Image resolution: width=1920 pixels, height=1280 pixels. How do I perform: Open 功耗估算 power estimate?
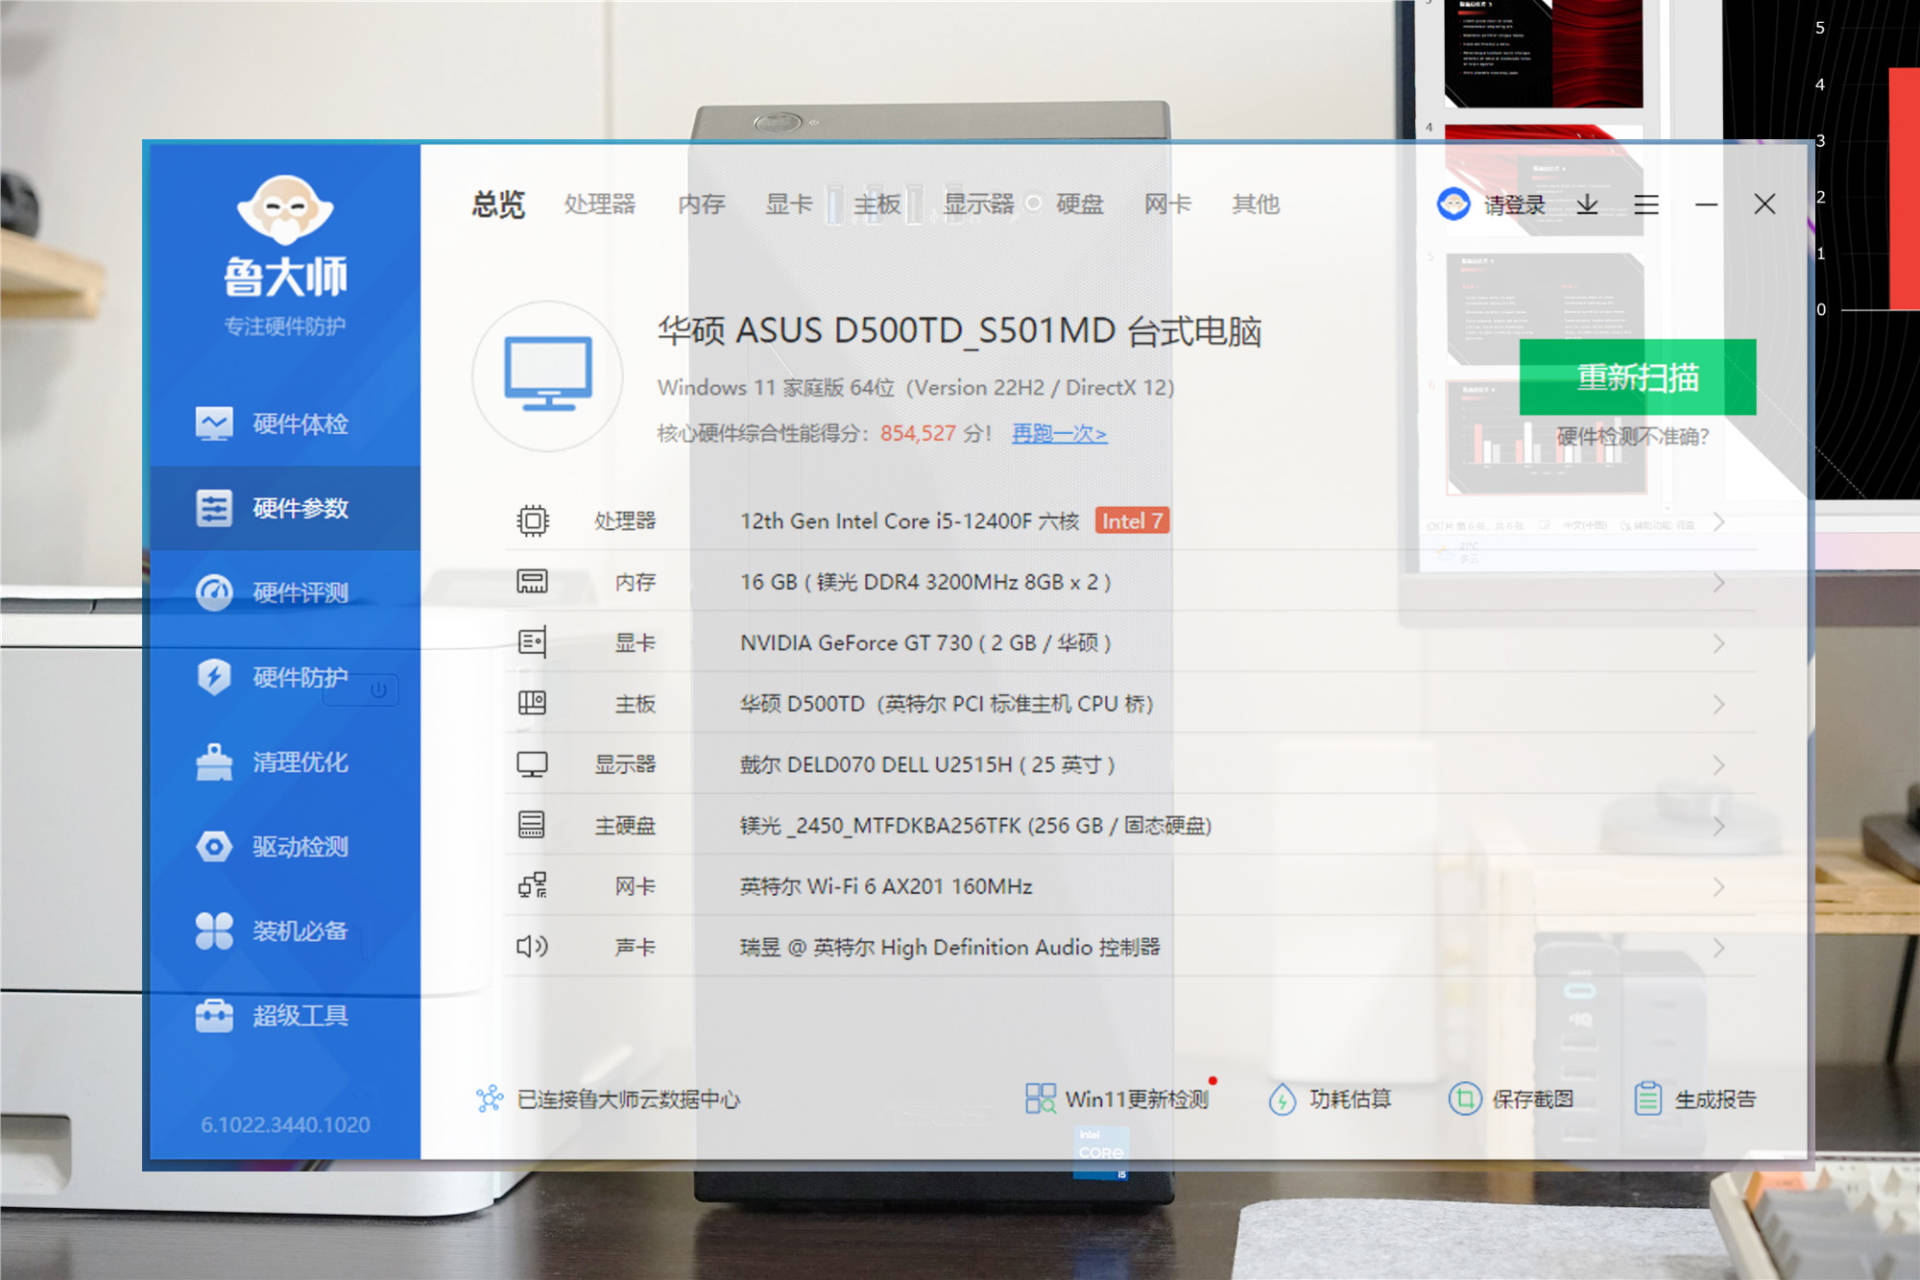point(1329,1099)
